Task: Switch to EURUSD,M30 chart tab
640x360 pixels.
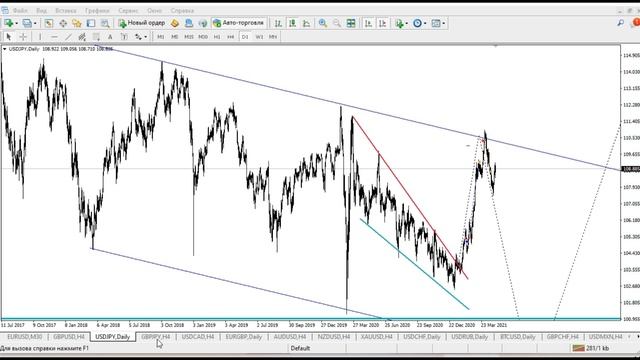Action: click(24, 337)
